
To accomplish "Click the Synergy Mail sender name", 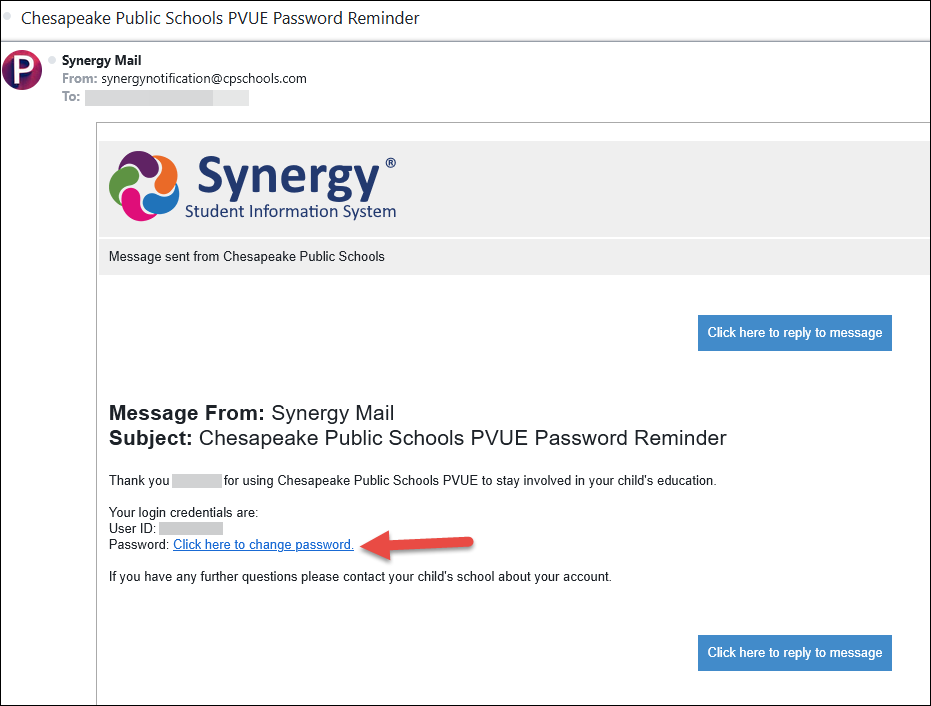I will 102,60.
